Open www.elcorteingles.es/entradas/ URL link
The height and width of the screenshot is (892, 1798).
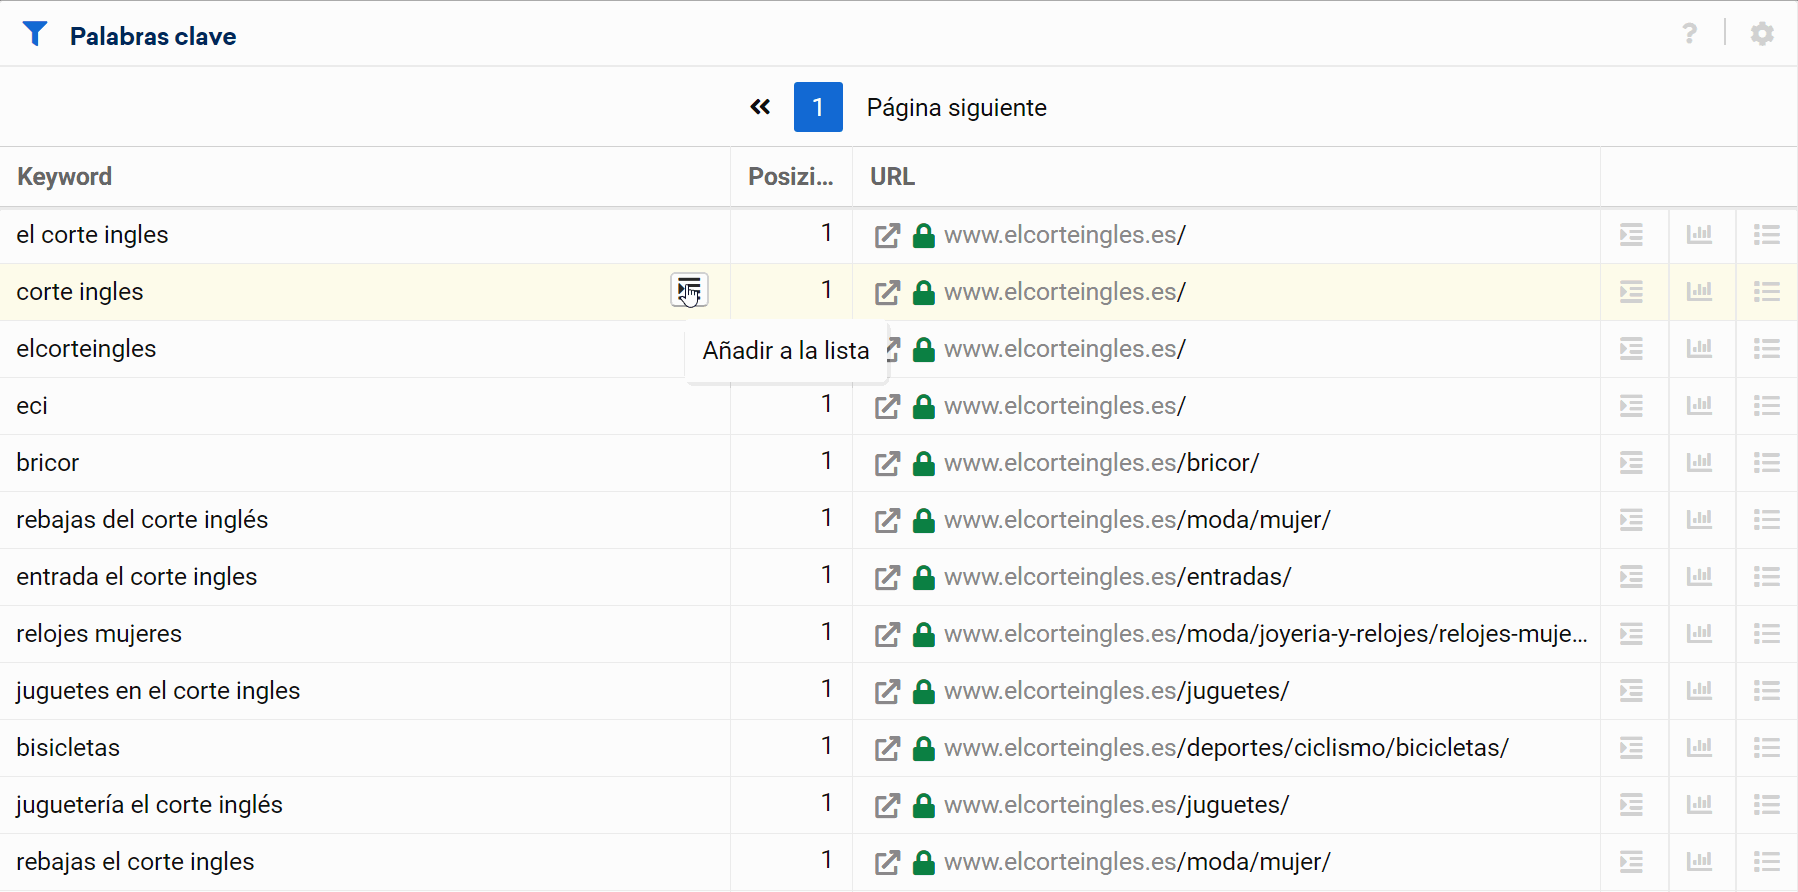[x=1117, y=577]
